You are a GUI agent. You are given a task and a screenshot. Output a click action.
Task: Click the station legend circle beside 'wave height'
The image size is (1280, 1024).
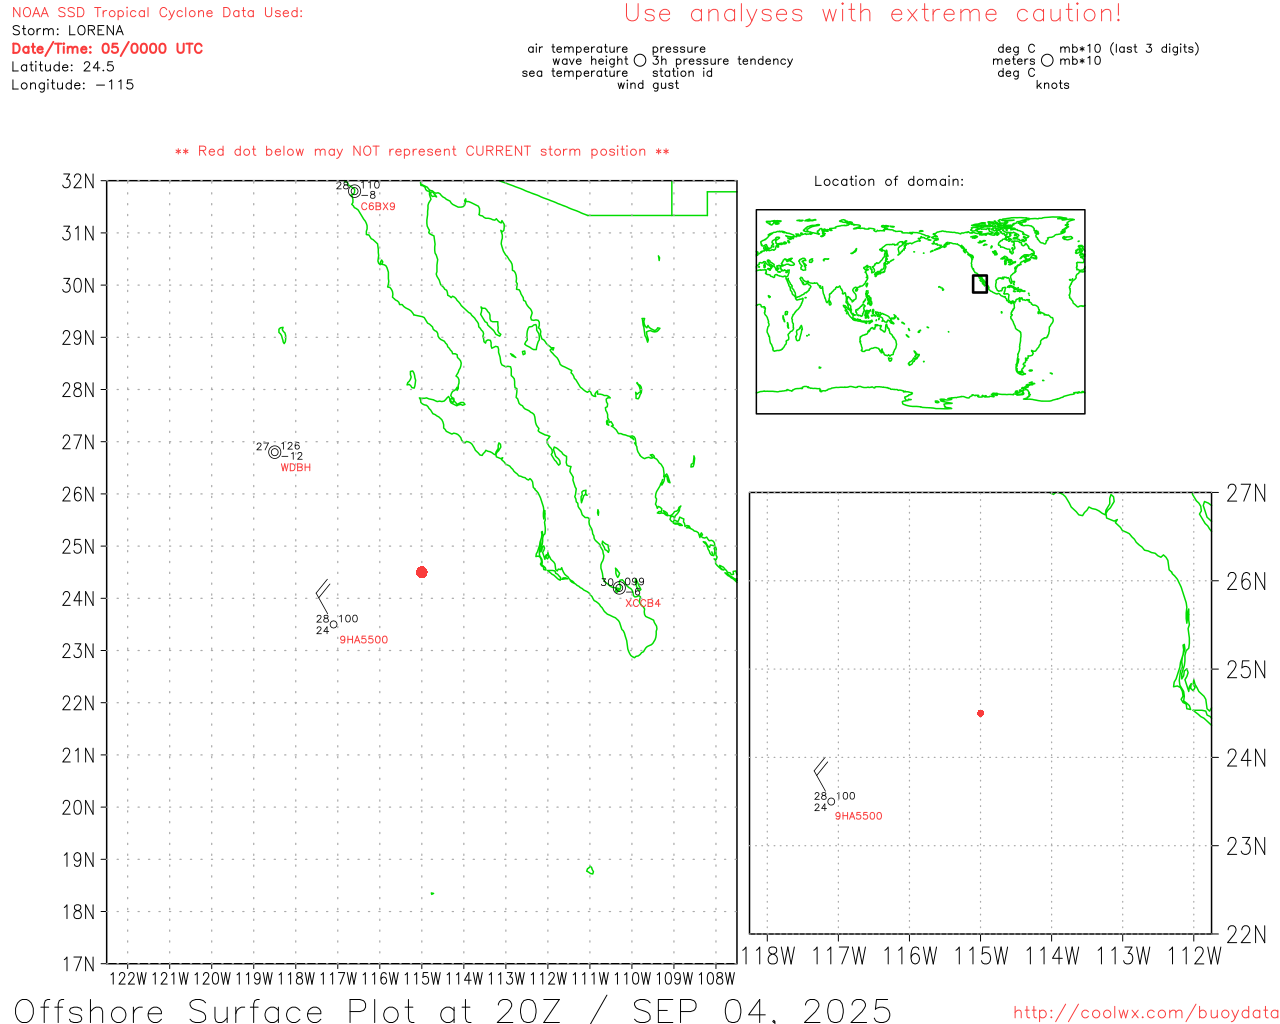pyautogui.click(x=640, y=61)
